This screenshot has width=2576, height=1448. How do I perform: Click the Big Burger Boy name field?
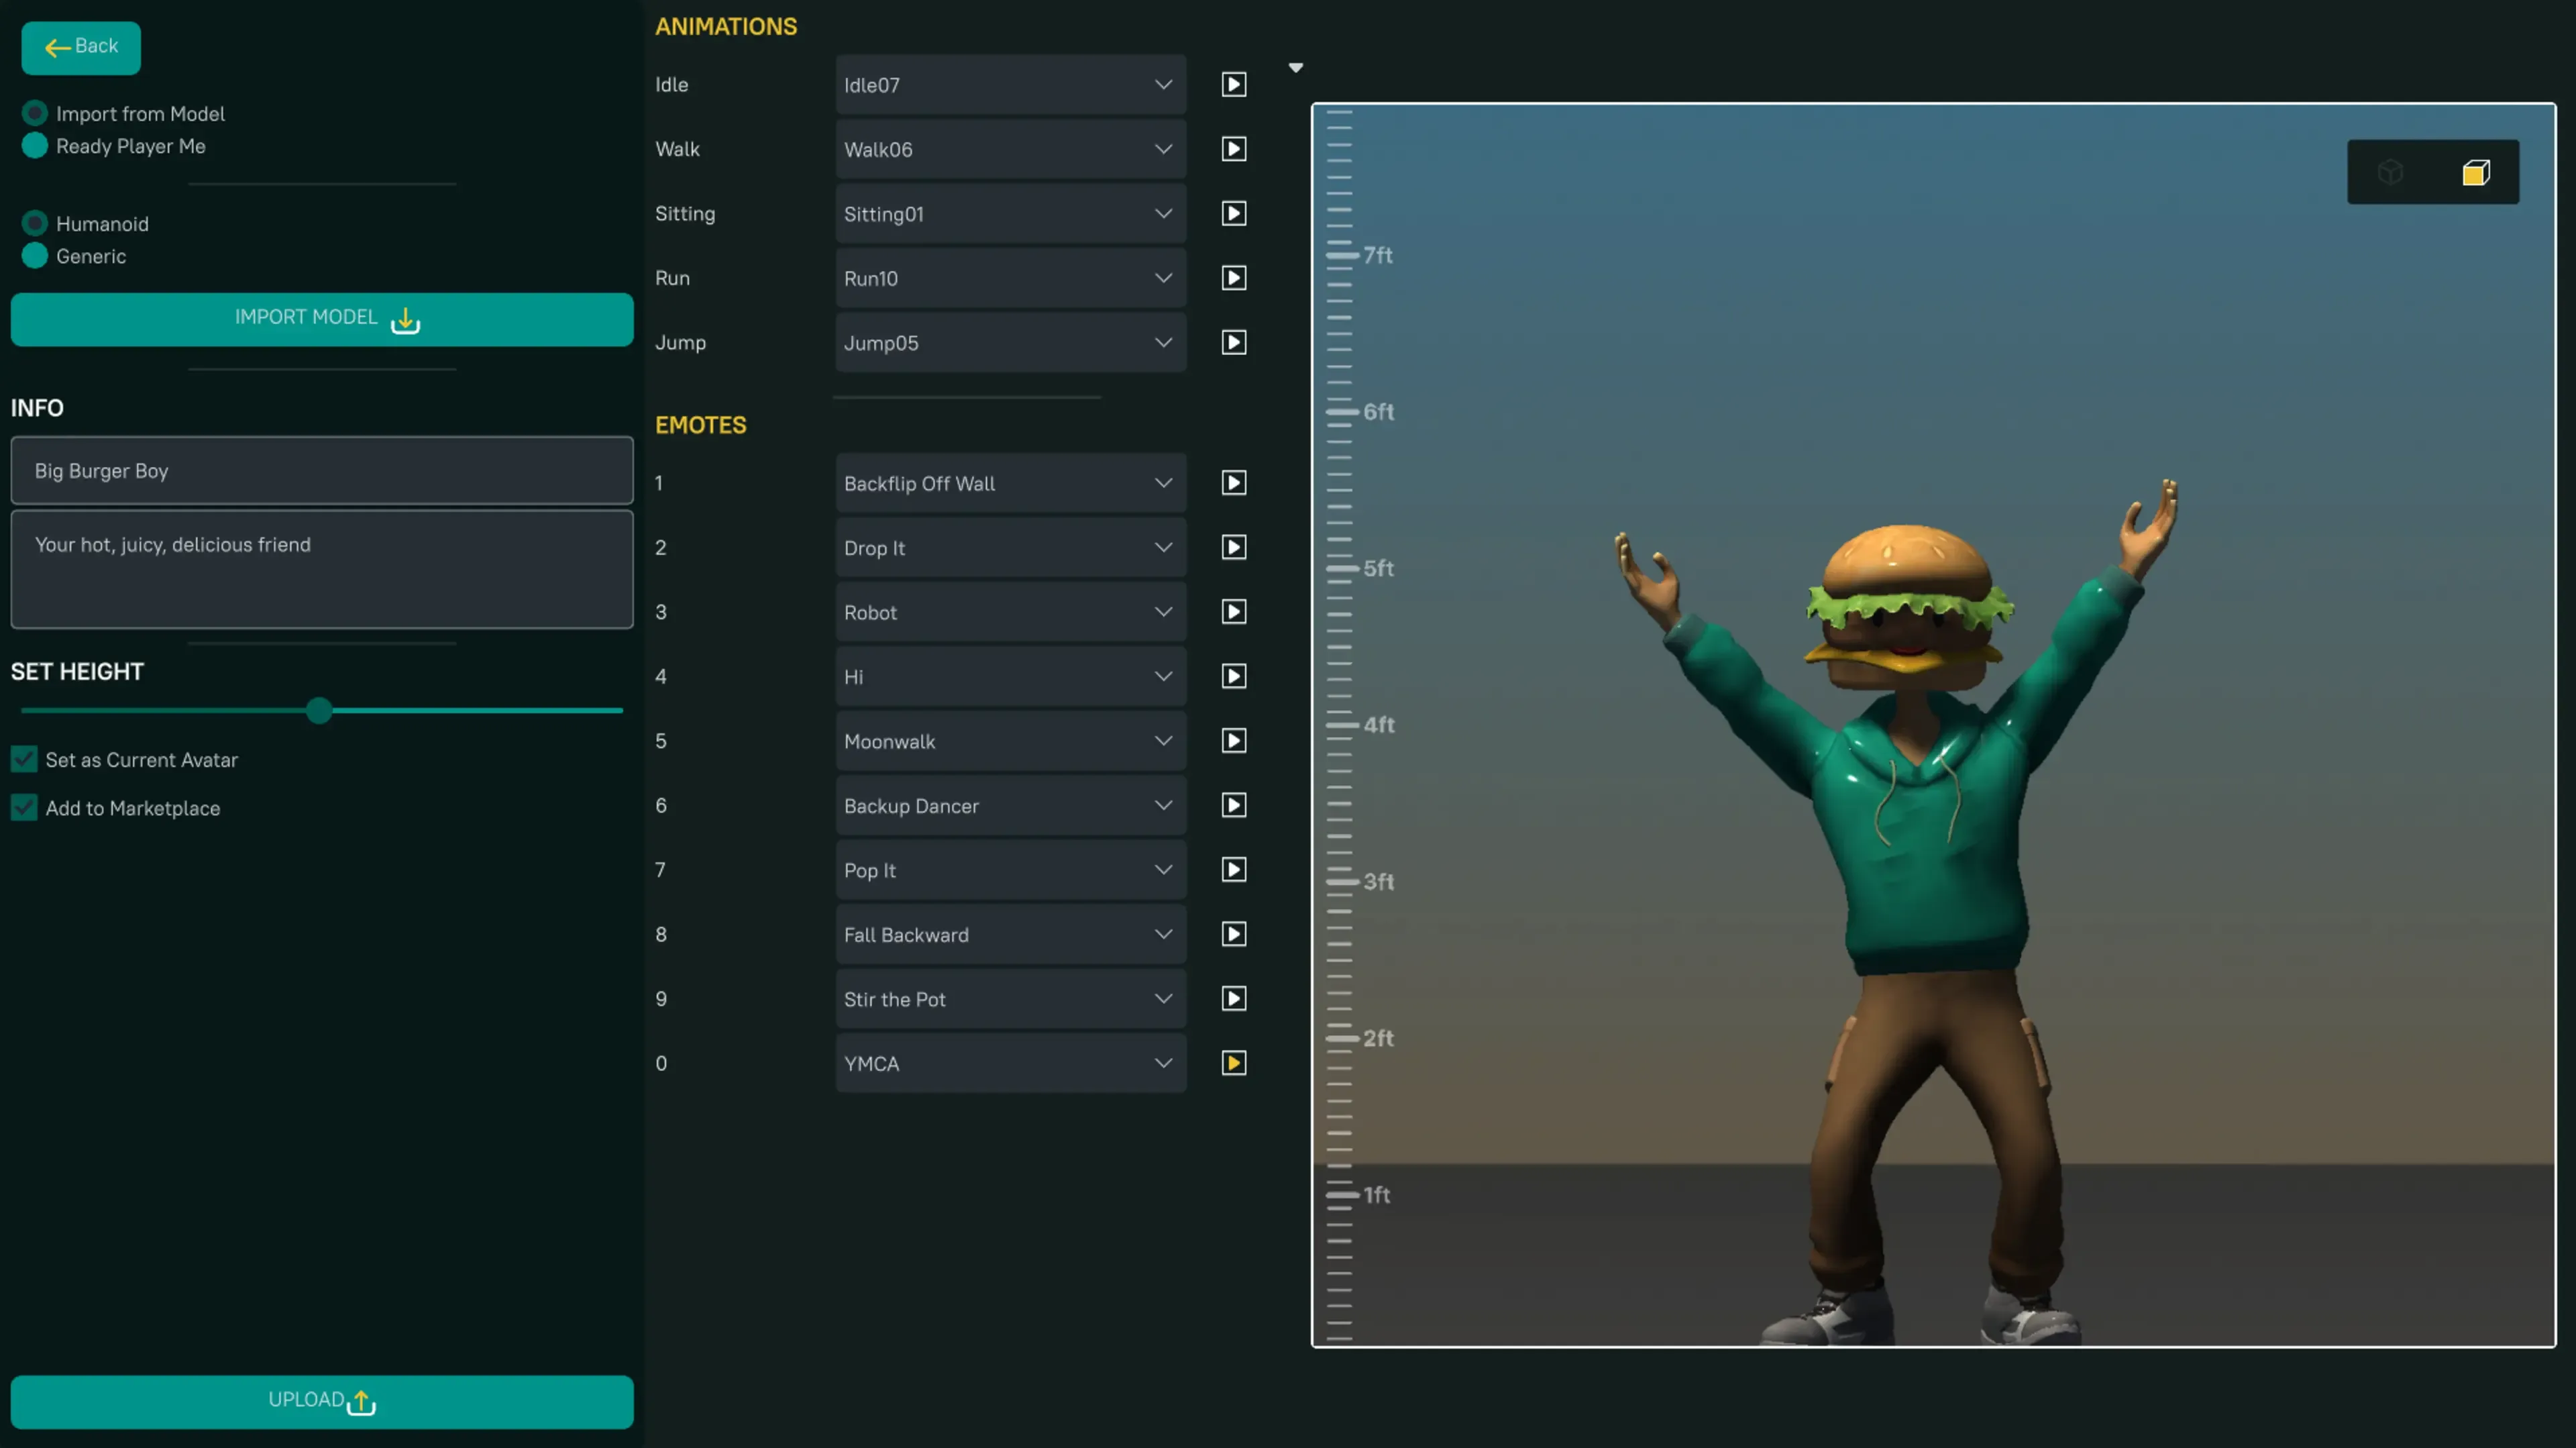tap(321, 470)
